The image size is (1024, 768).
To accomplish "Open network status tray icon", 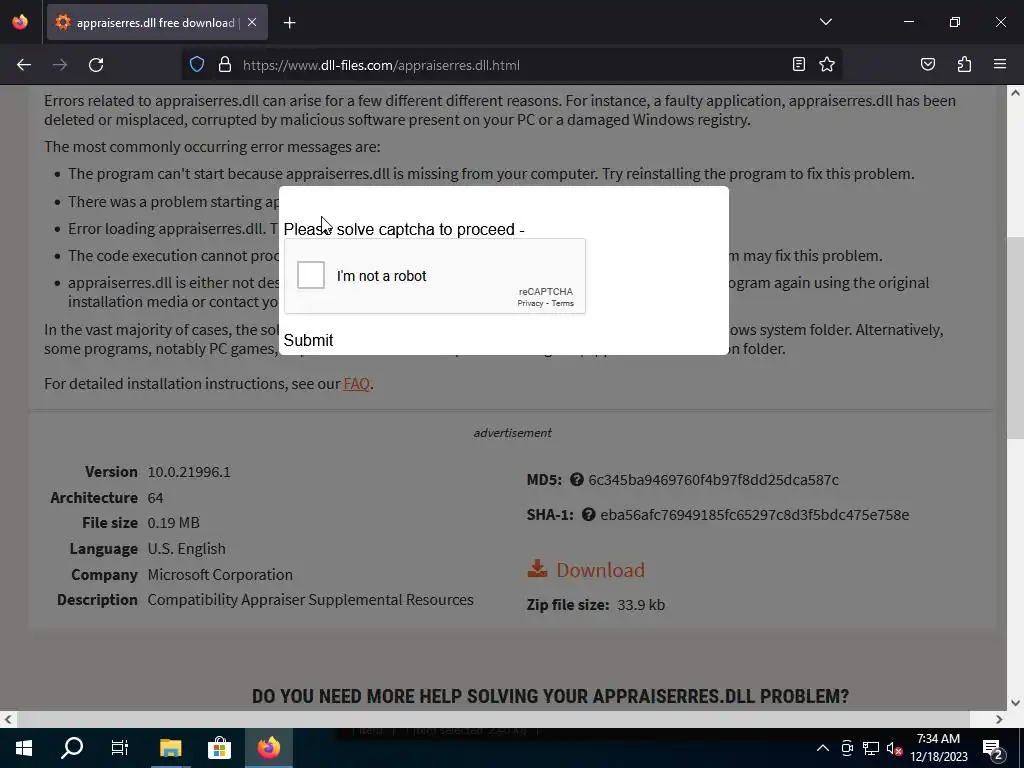I will click(871, 748).
